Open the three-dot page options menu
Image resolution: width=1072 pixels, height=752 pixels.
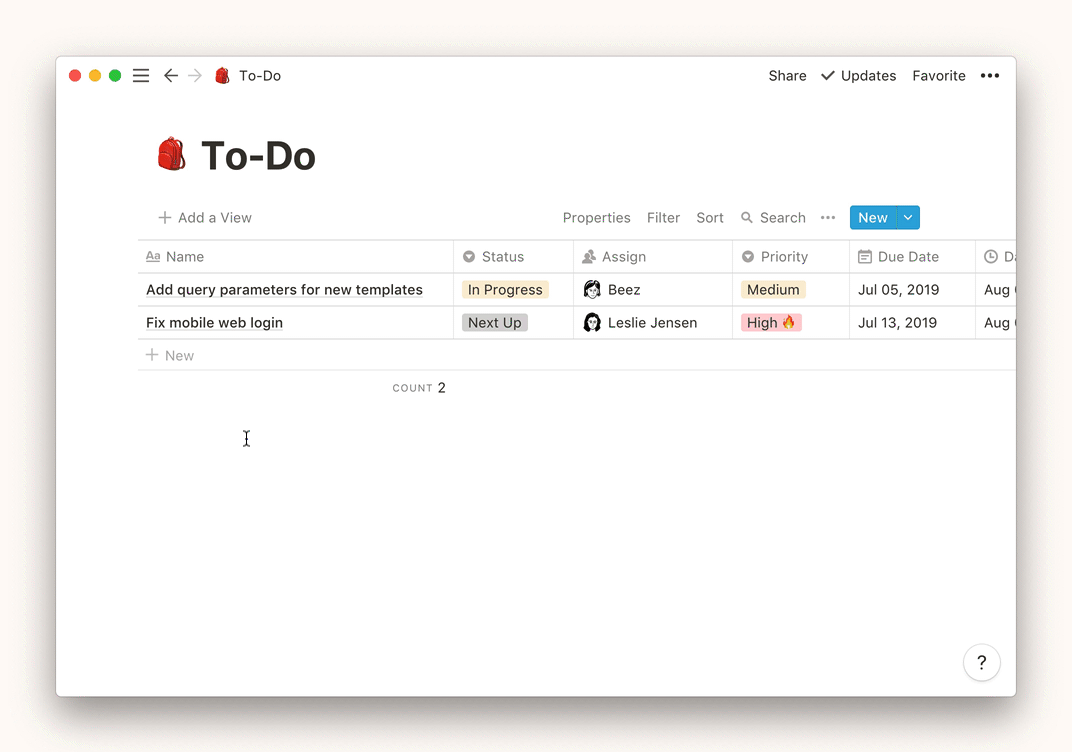click(x=990, y=76)
